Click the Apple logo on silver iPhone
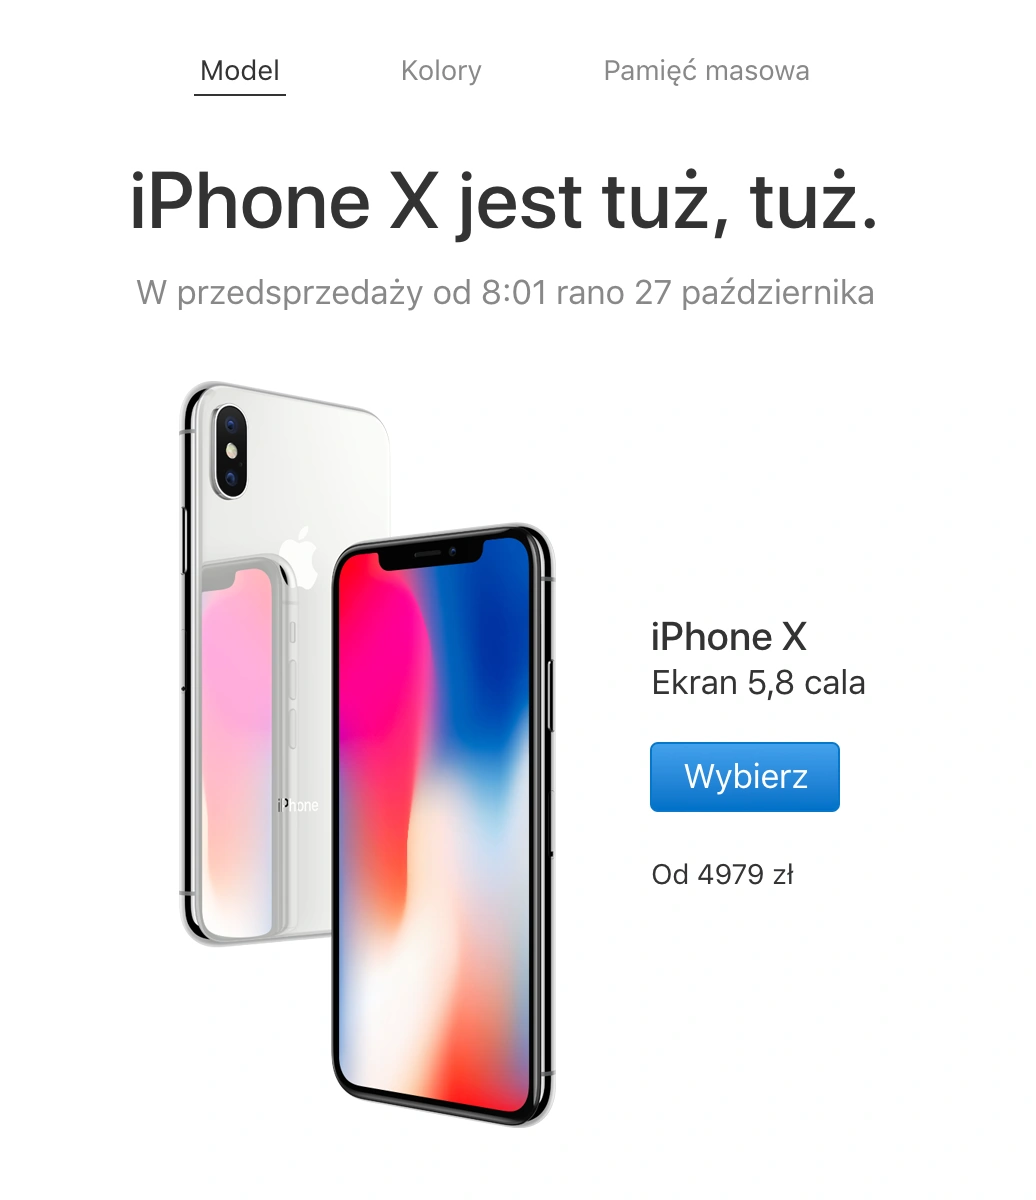Image resolution: width=1036 pixels, height=1200 pixels. click(x=297, y=556)
